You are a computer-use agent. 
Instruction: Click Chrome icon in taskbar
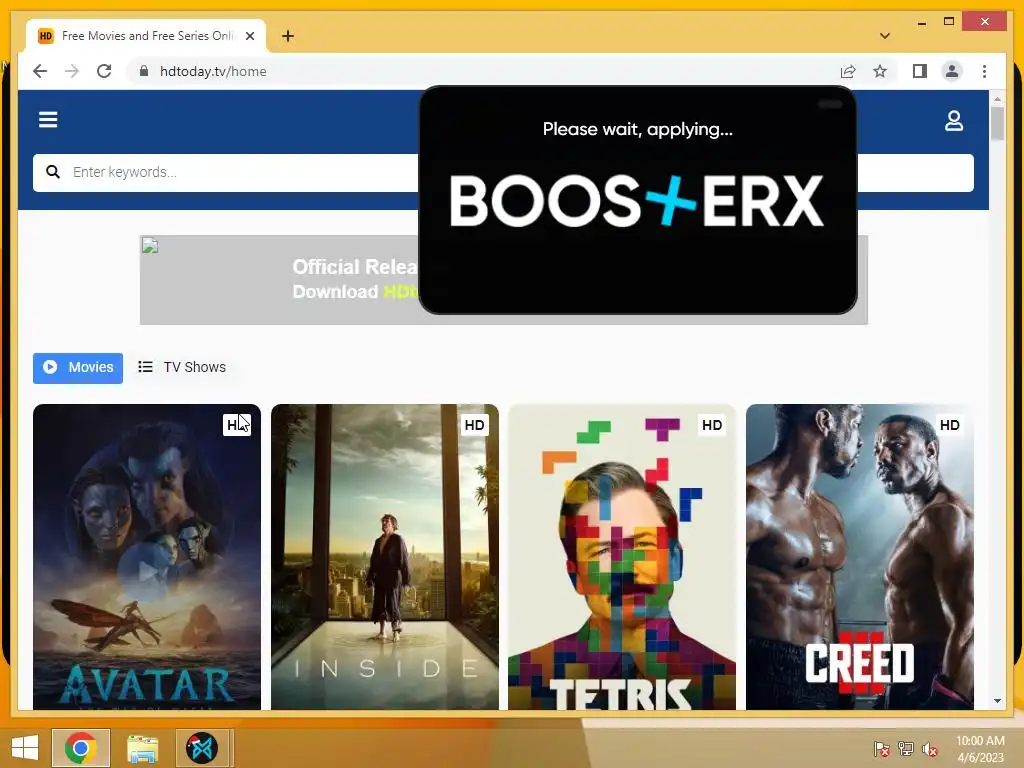click(81, 748)
